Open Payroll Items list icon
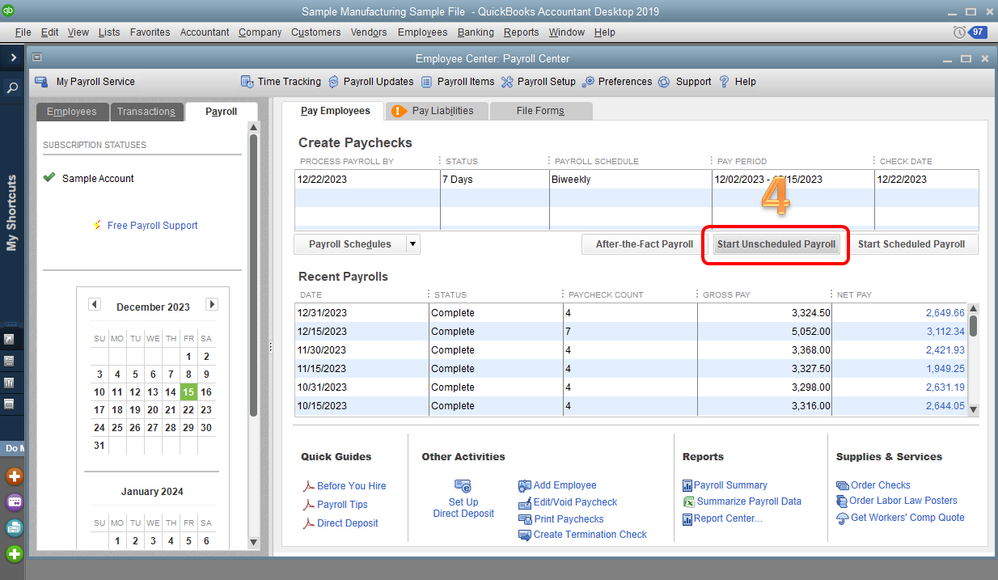998x580 pixels. (426, 81)
